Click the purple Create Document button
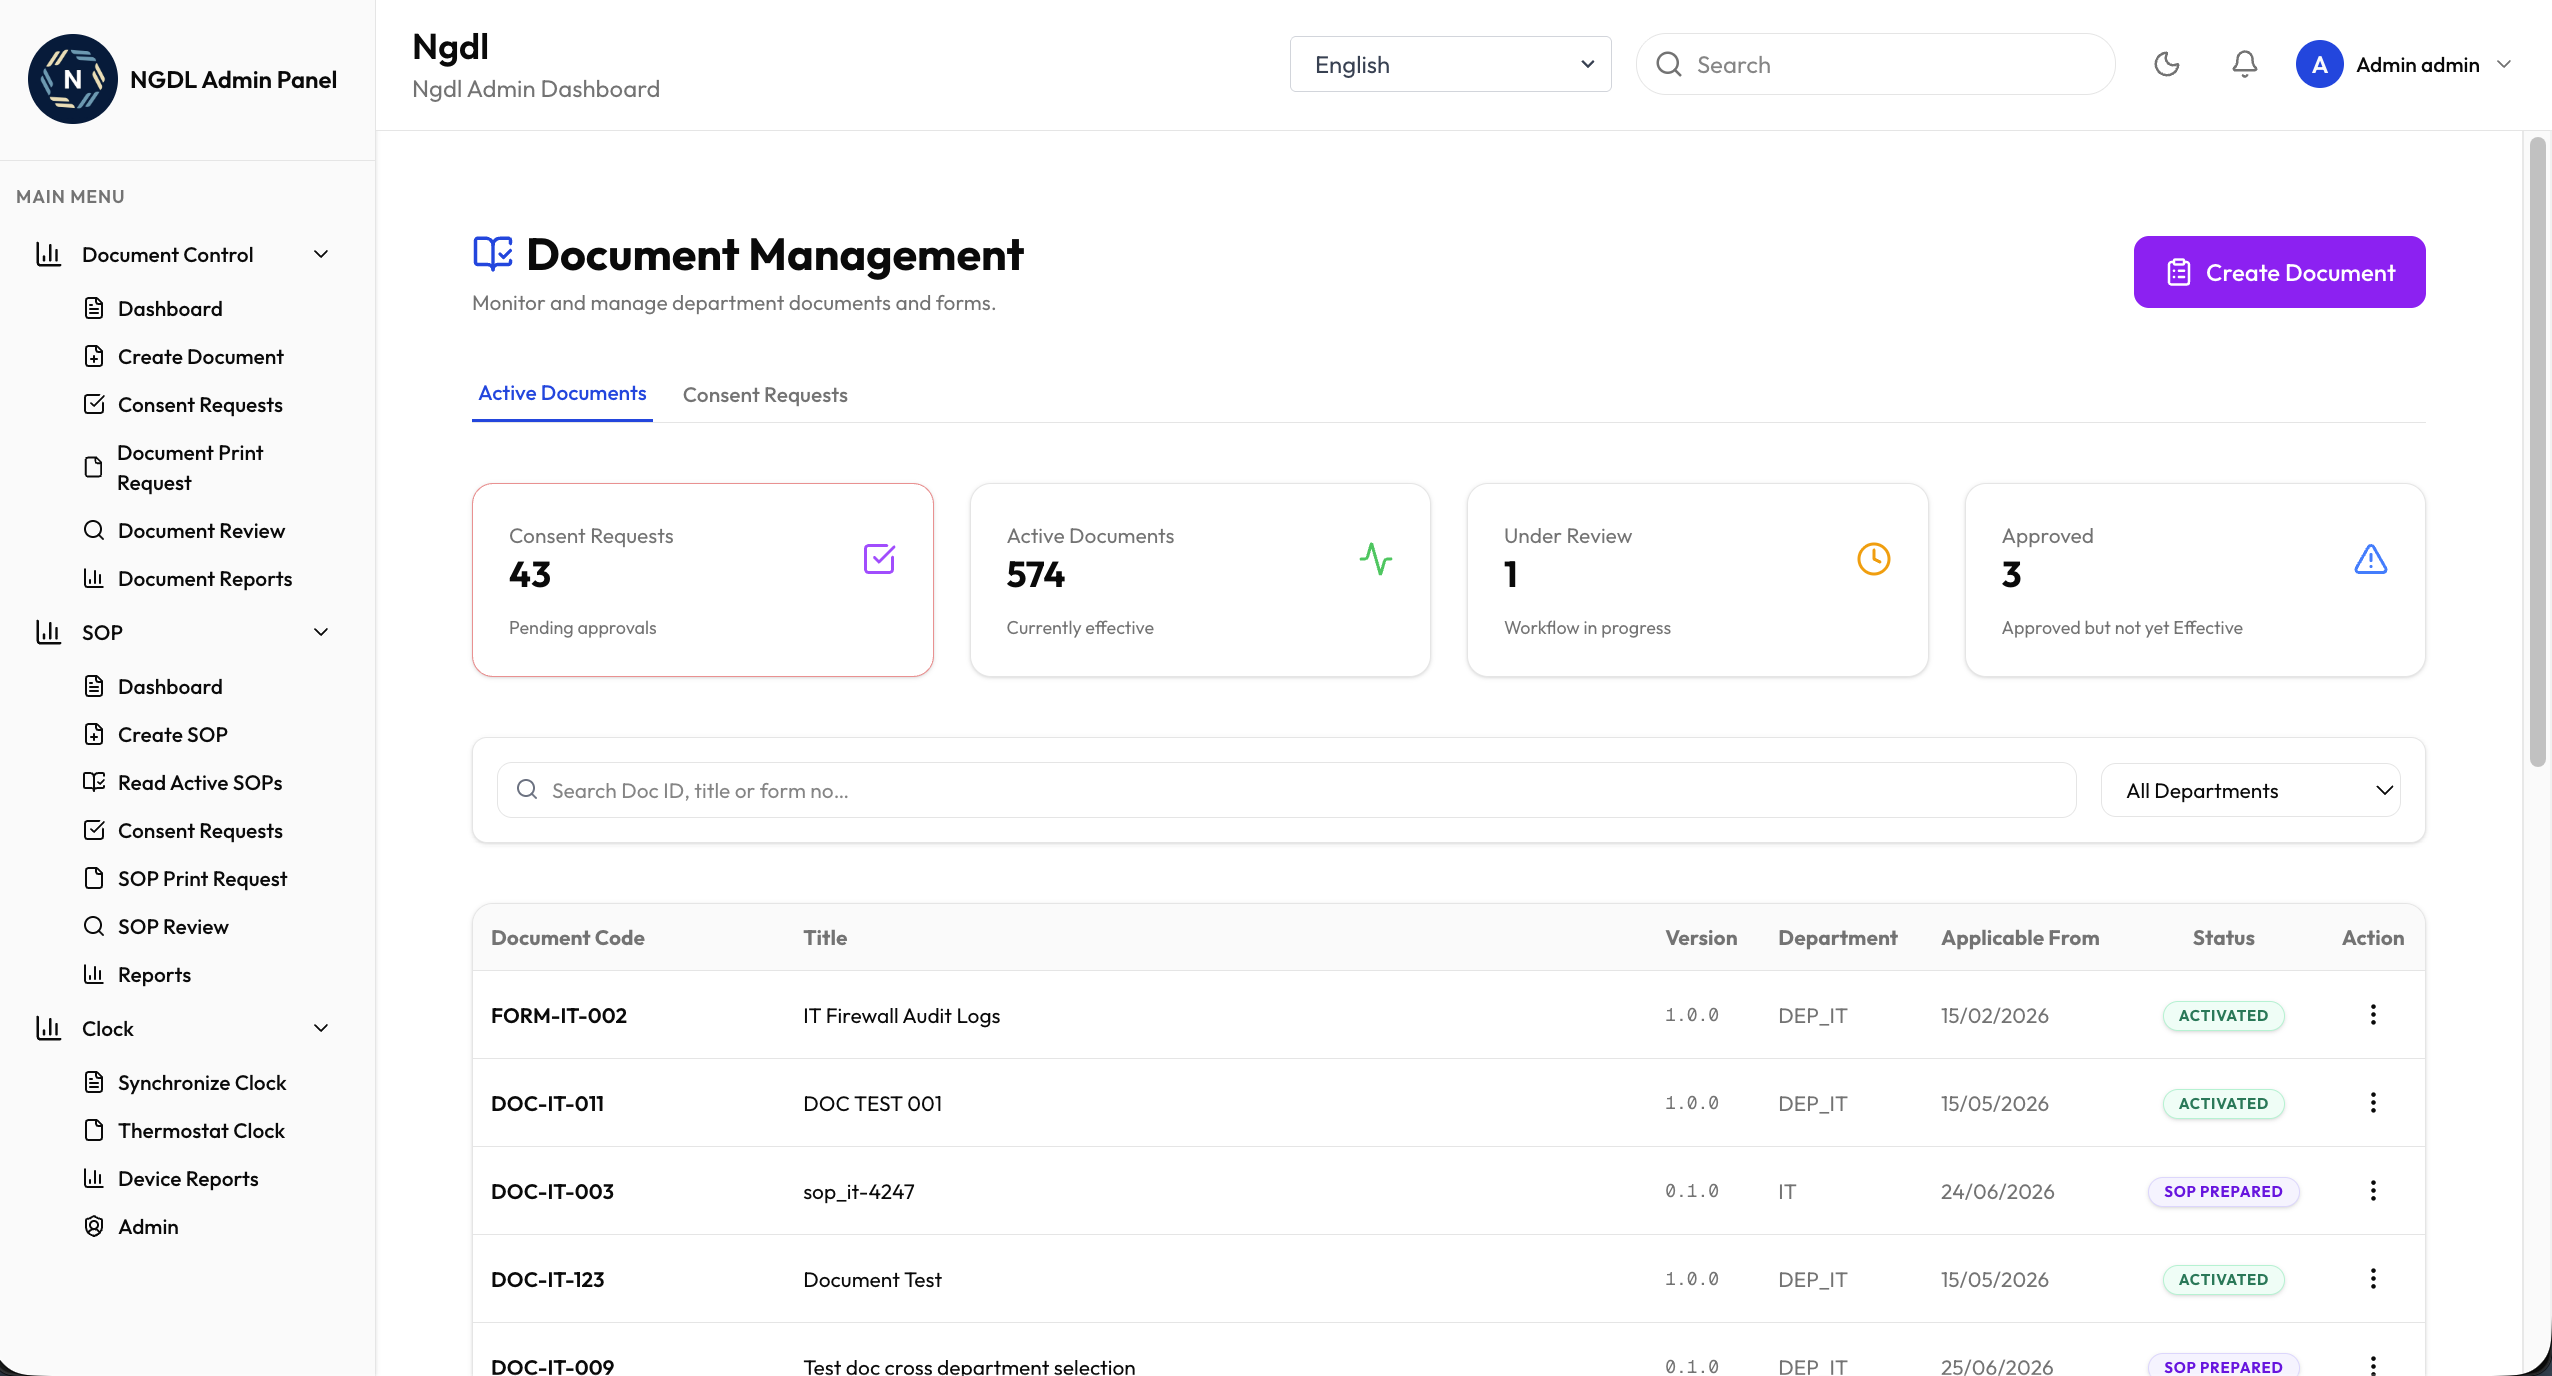 2279,272
